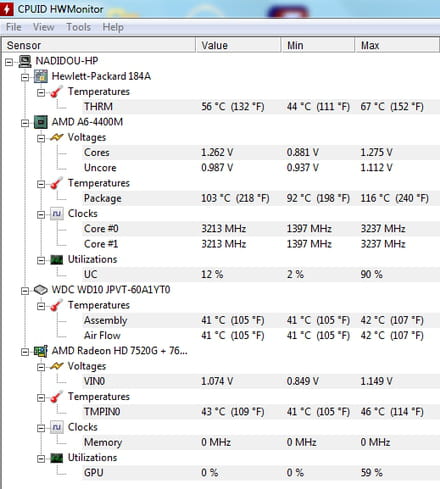Viewport: 440px width, 489px height.
Task: Collapse the NADIDOU-HP root node
Action: 9,62
